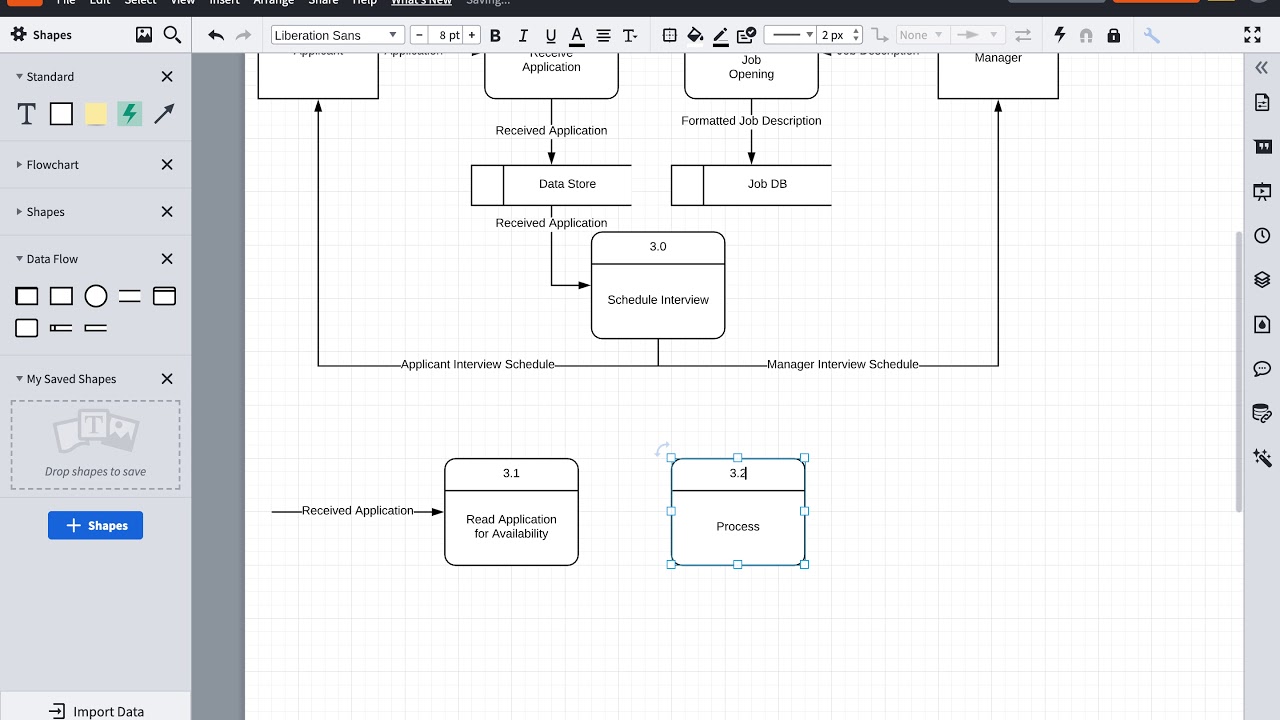Increase font size with plus button
Viewport: 1280px width, 720px height.
pyautogui.click(x=472, y=35)
